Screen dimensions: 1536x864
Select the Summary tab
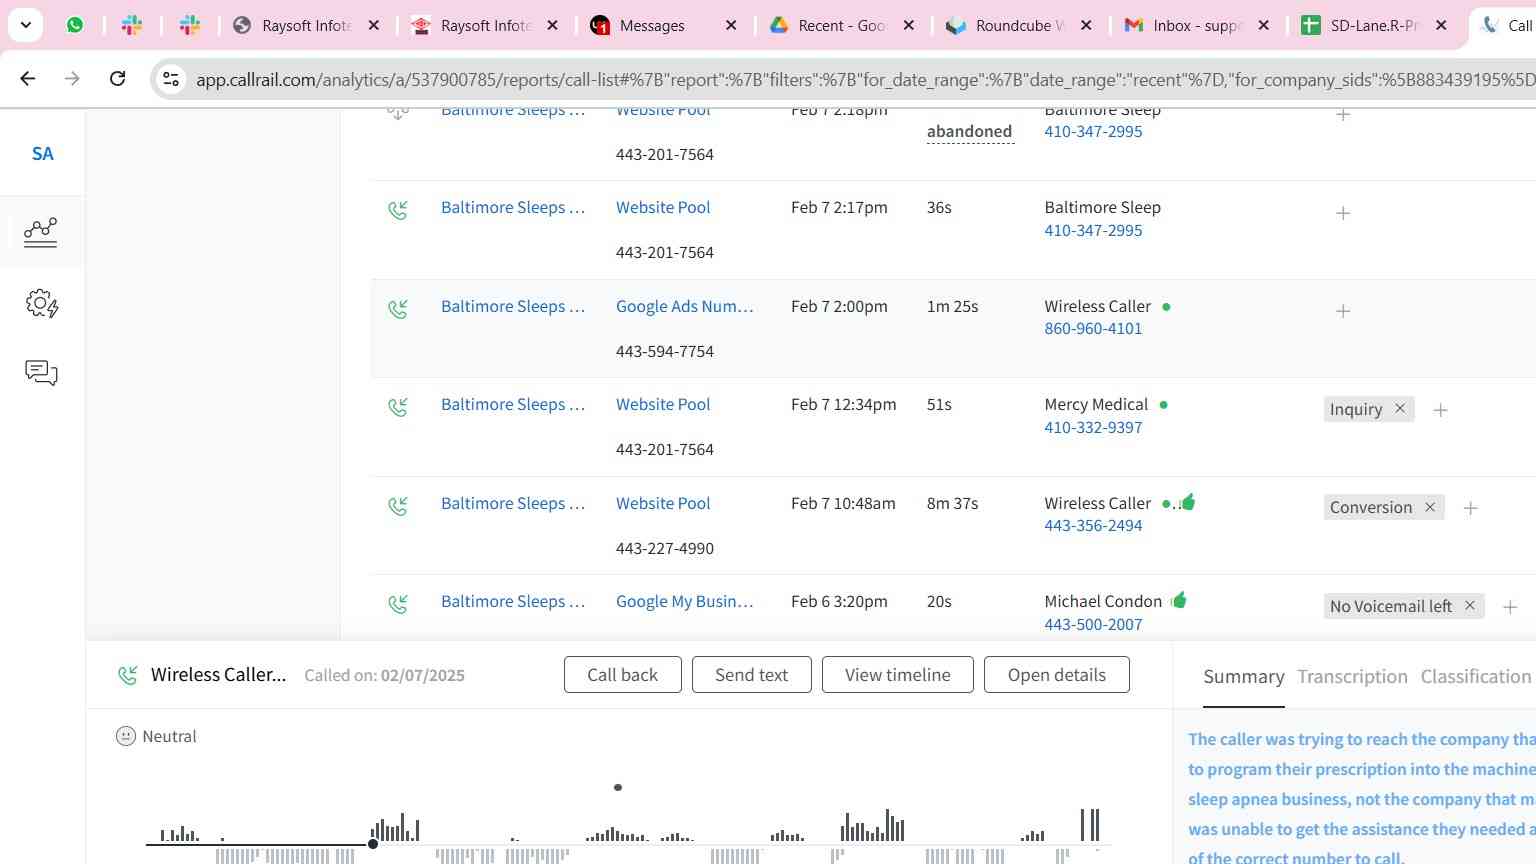(1243, 677)
